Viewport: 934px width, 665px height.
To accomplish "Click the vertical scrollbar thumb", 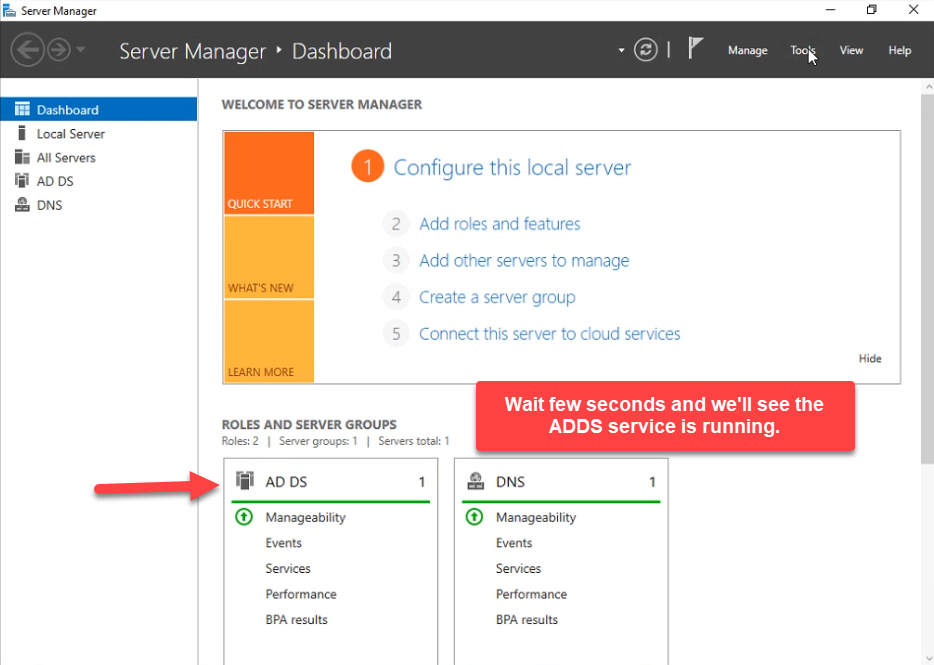I will click(927, 278).
